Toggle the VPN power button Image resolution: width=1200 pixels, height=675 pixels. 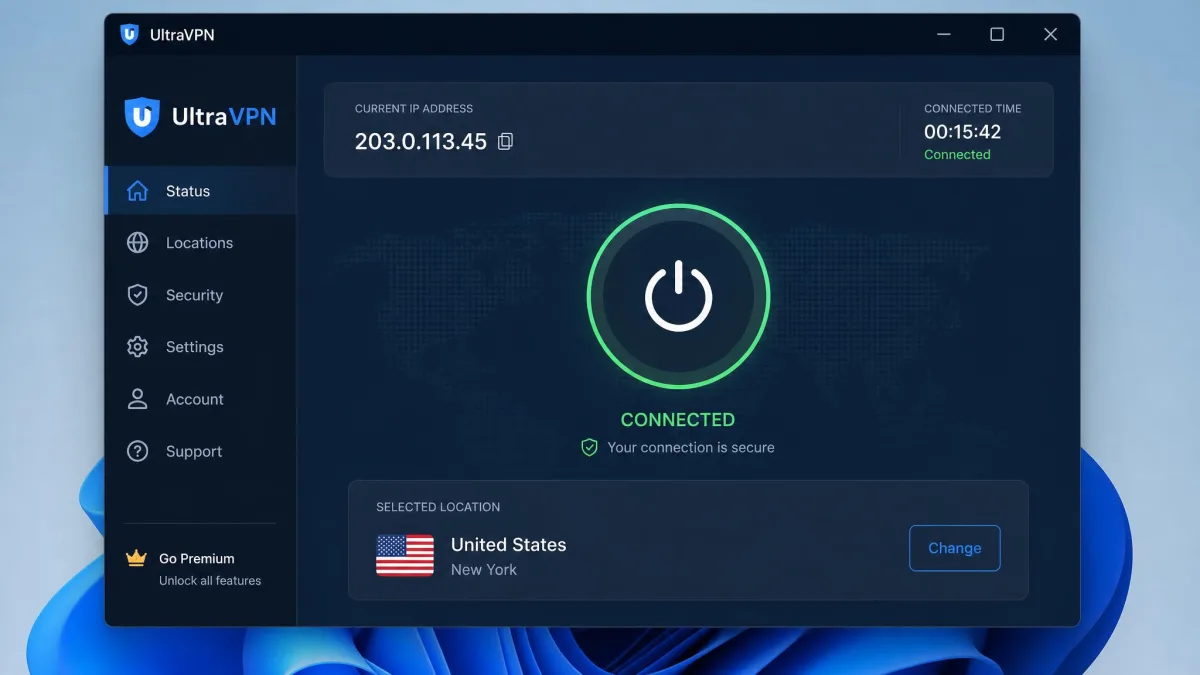point(678,296)
